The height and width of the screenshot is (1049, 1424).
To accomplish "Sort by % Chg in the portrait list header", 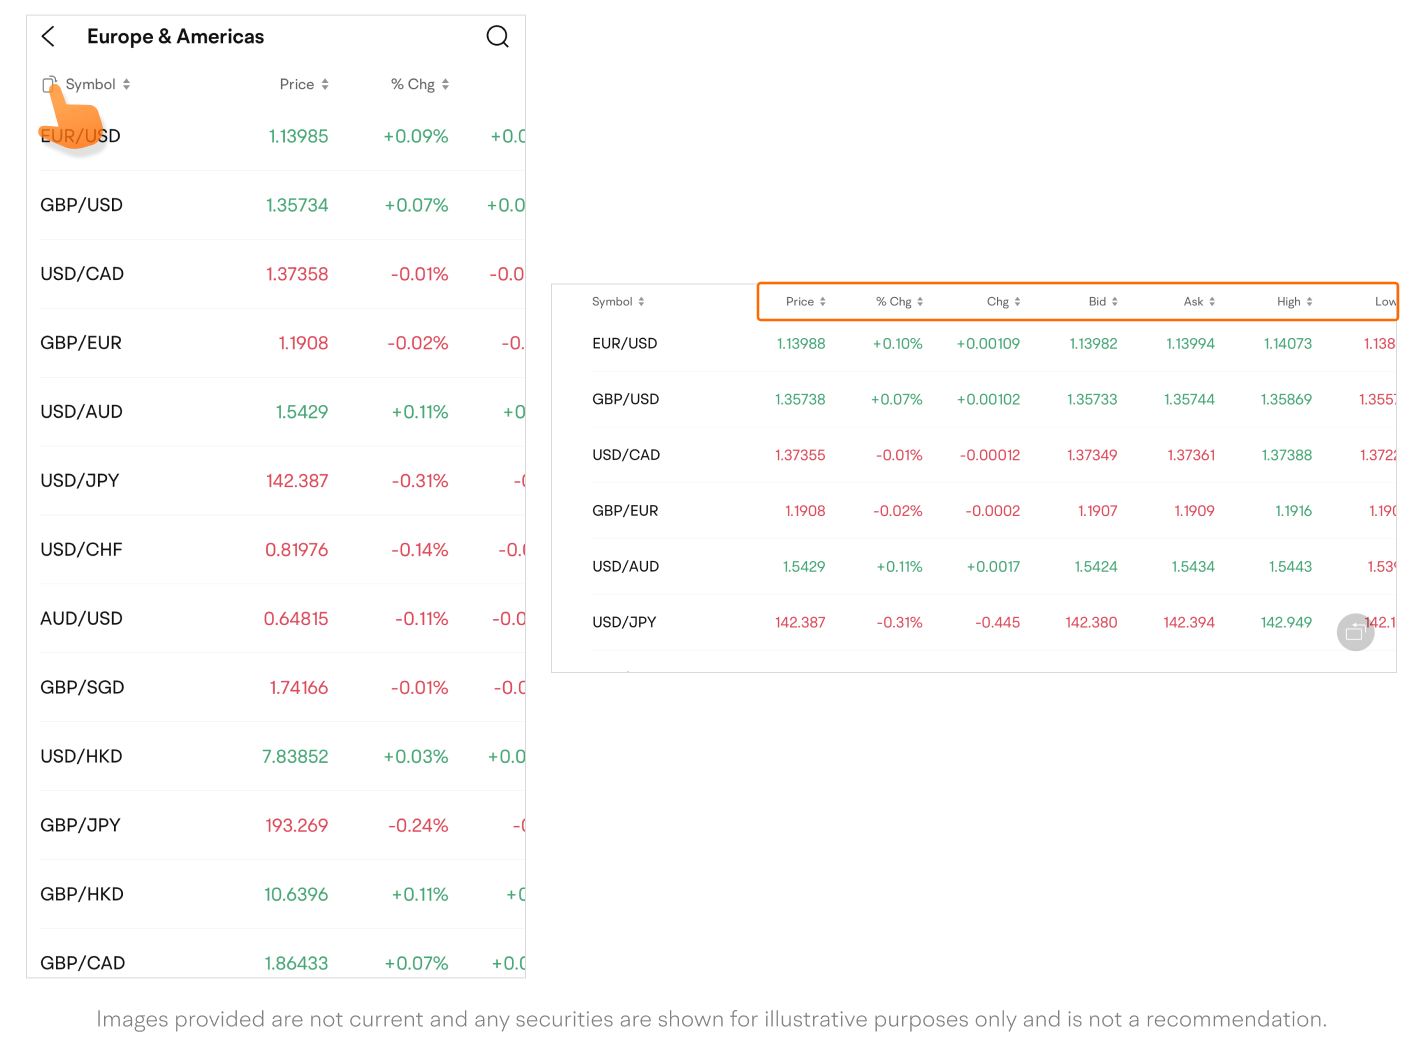I will pos(419,85).
